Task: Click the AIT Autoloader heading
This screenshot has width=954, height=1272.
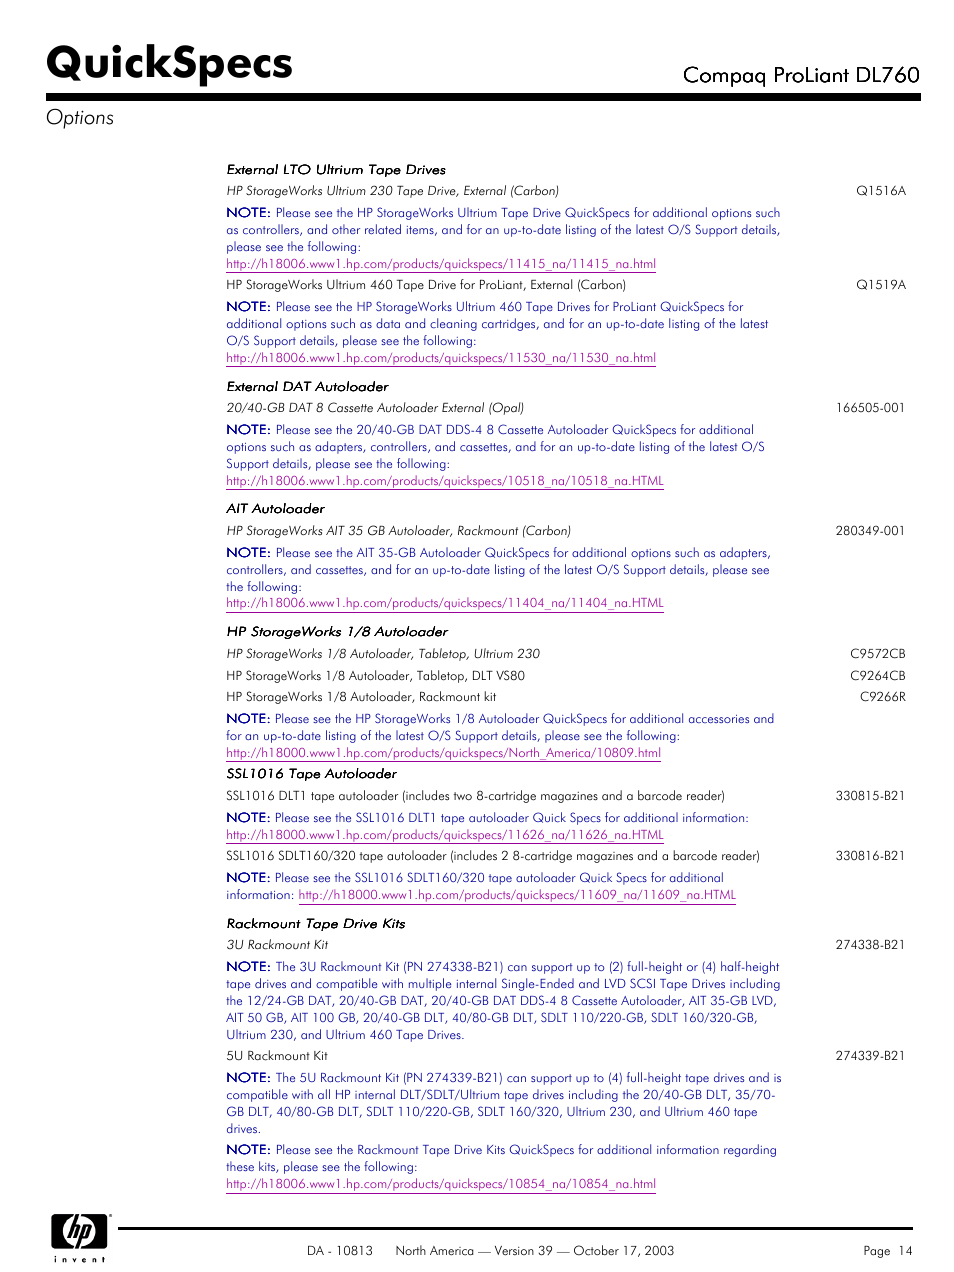Action: pyautogui.click(x=275, y=509)
